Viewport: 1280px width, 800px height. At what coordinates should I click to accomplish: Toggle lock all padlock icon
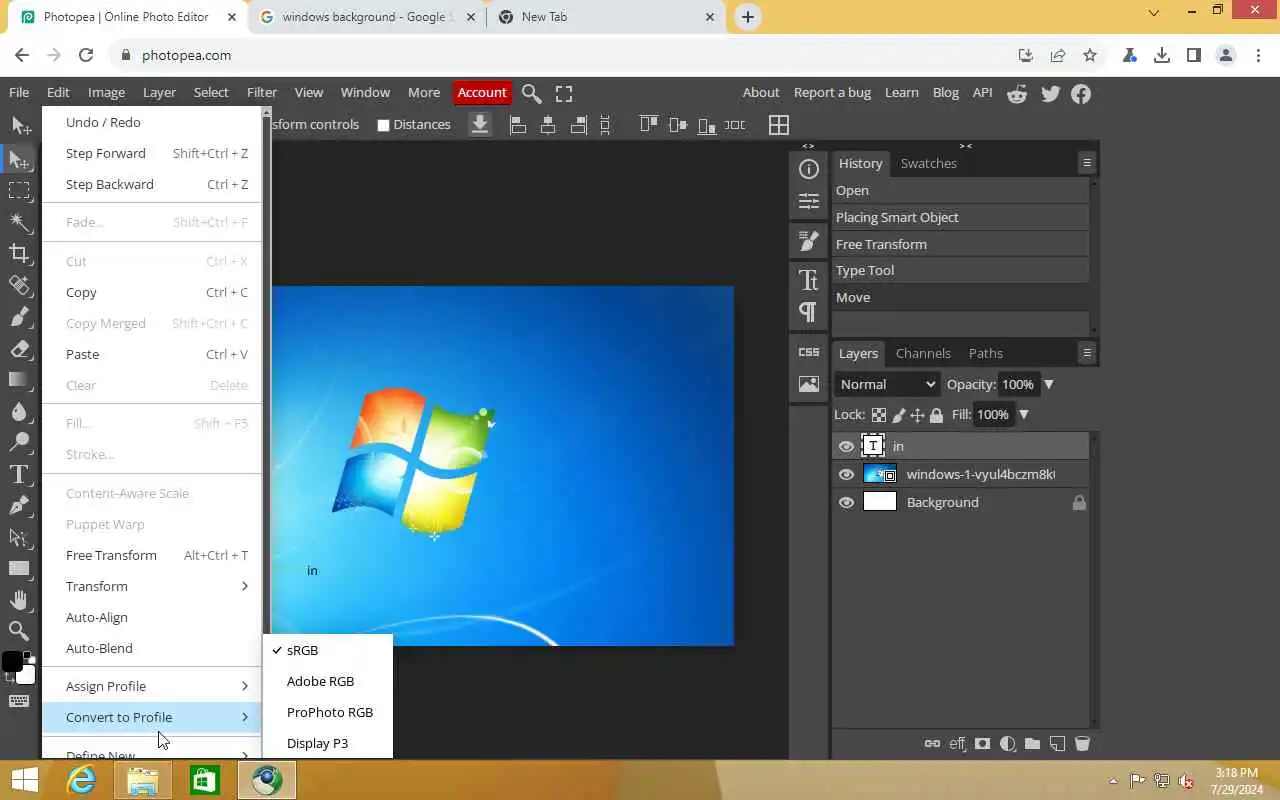(936, 414)
